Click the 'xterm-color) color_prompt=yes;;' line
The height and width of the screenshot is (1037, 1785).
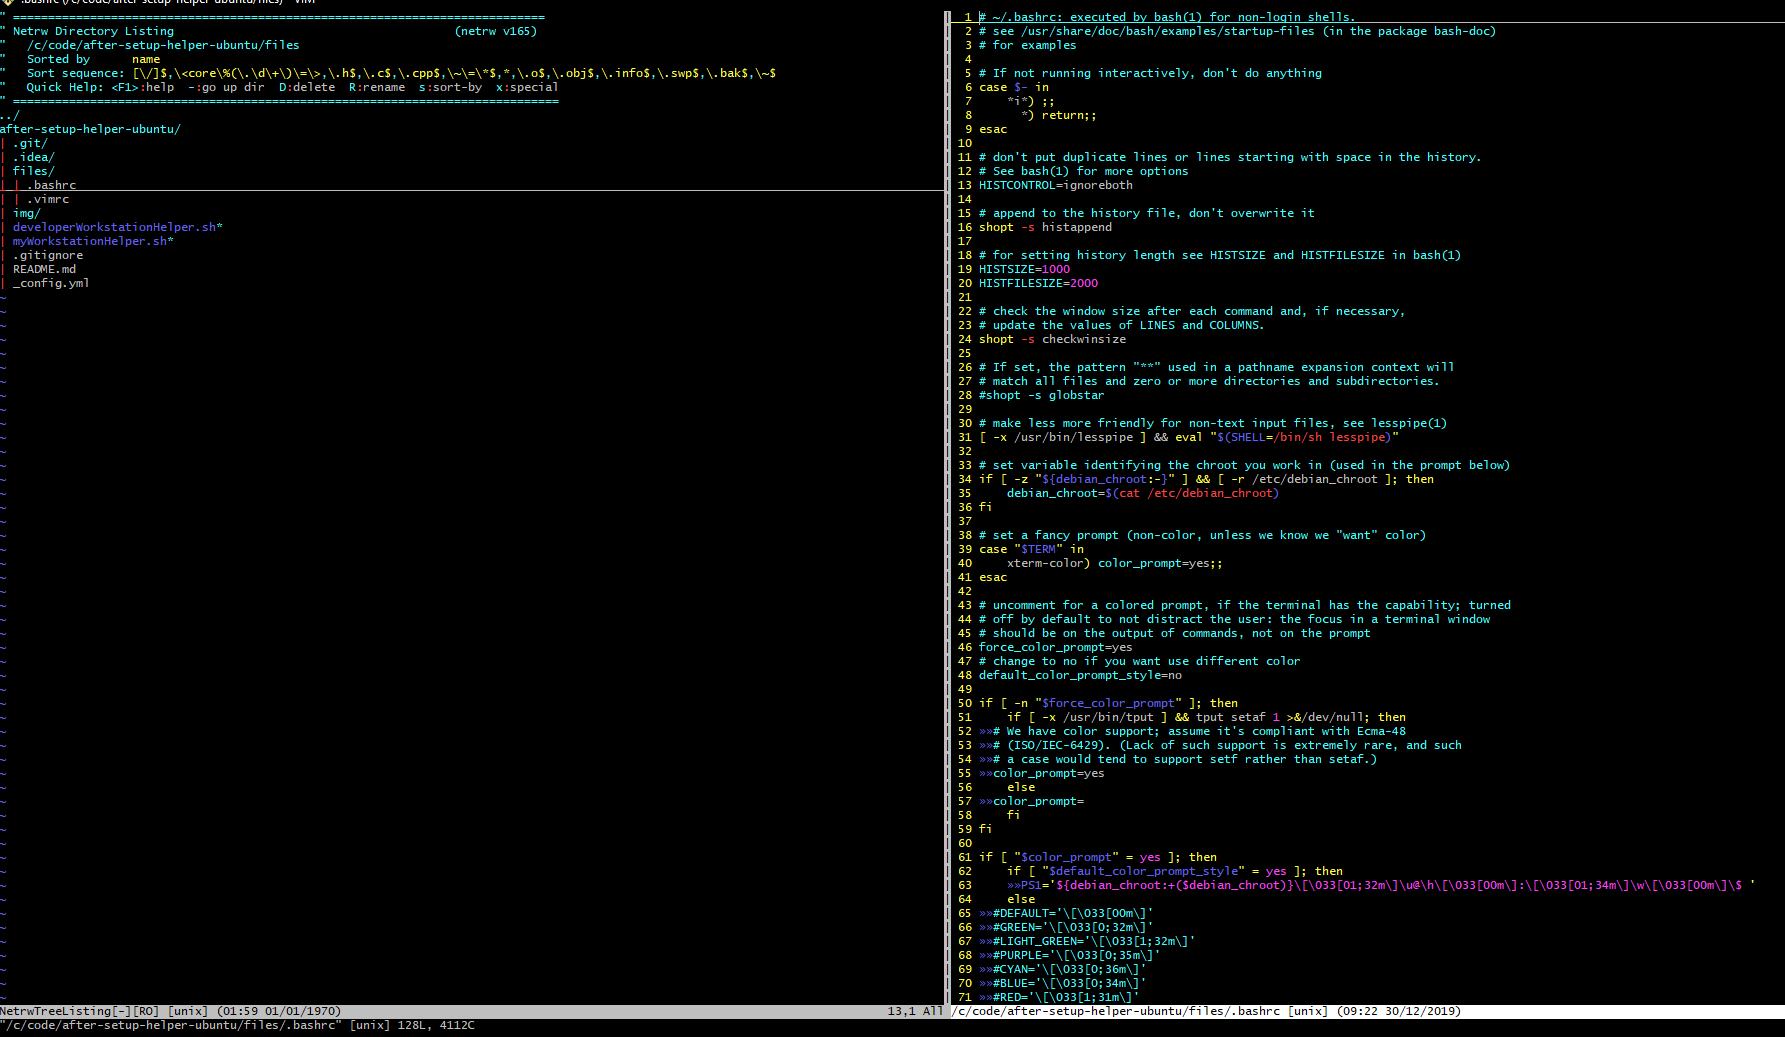pos(1115,563)
